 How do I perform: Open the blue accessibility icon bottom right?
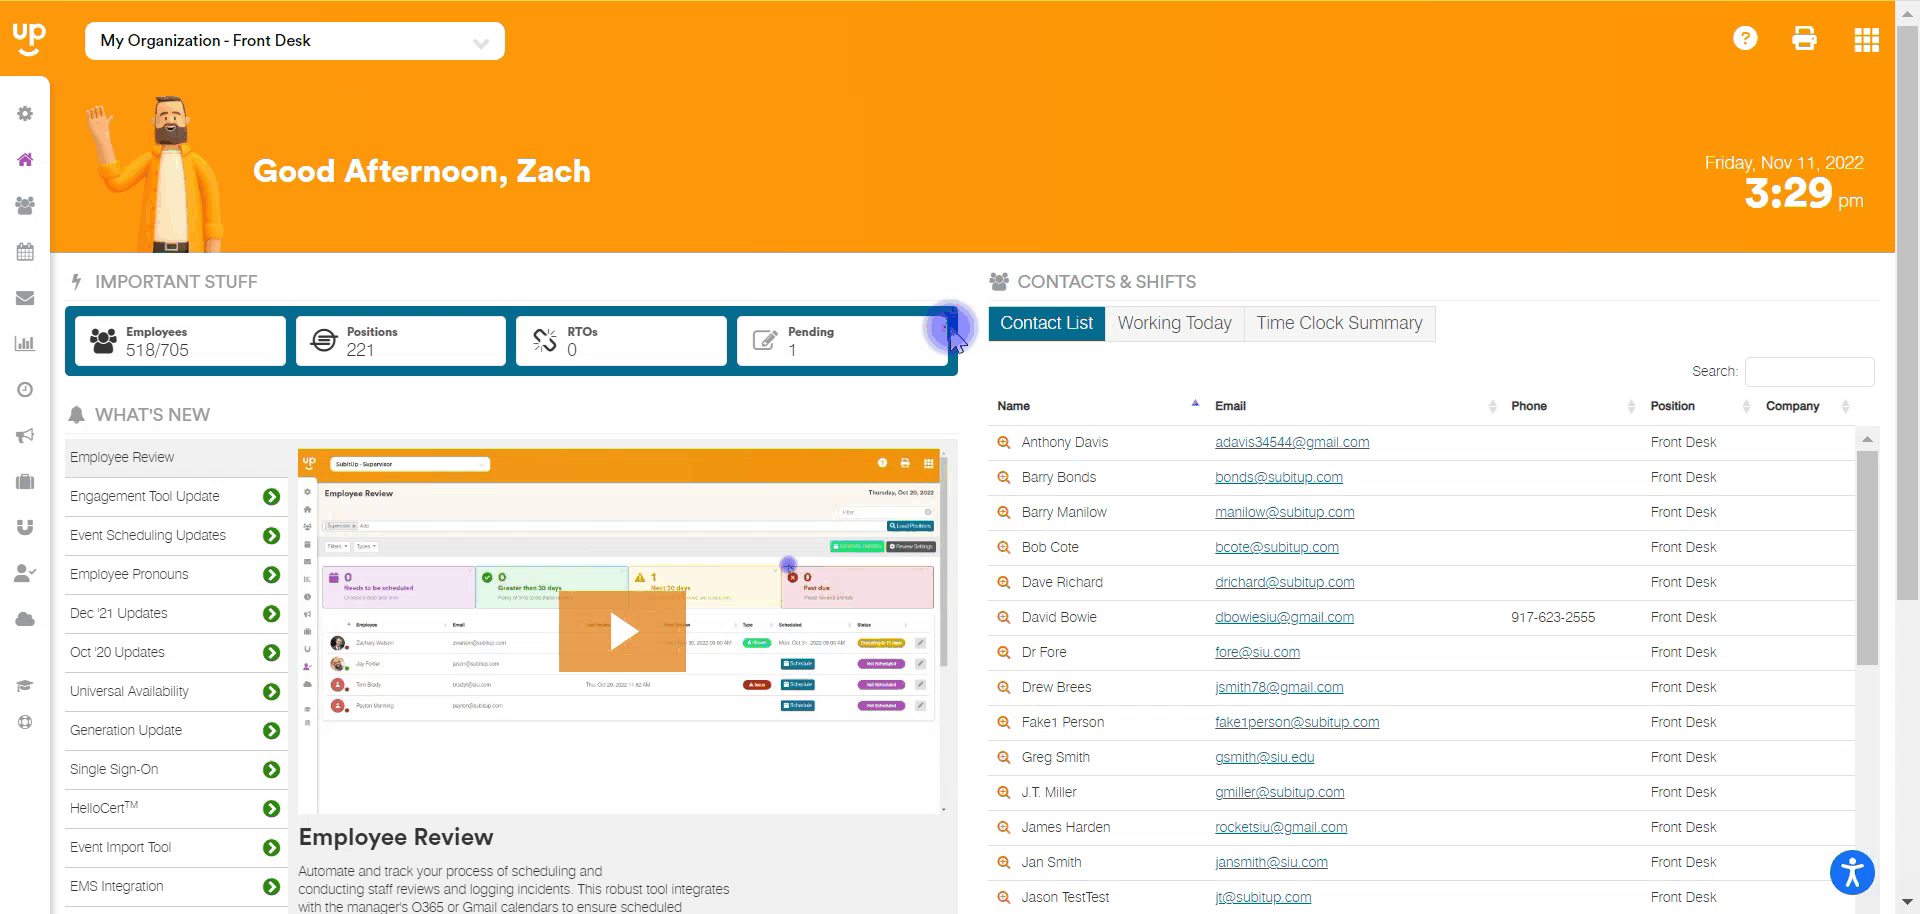[1851, 871]
